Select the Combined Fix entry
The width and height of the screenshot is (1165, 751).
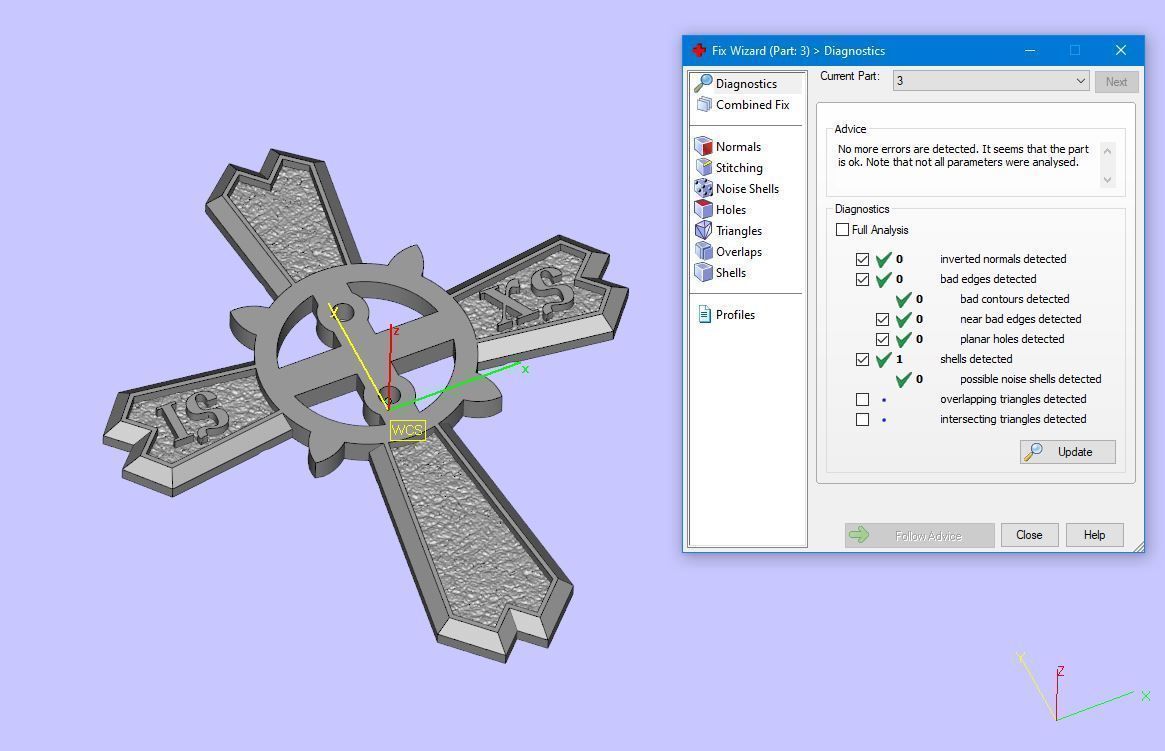753,105
